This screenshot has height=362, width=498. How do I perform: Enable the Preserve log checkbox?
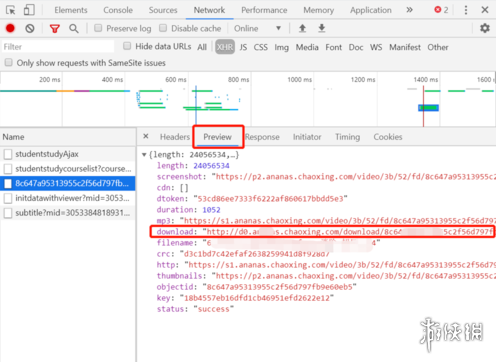pyautogui.click(x=98, y=28)
